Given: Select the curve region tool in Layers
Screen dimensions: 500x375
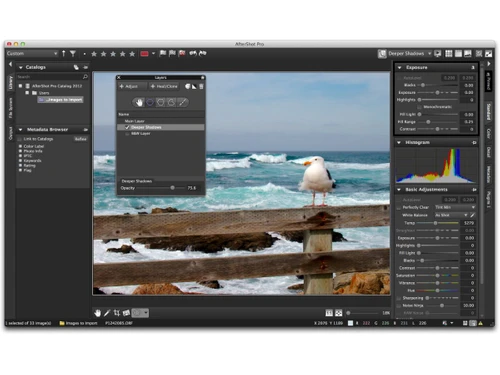Looking at the screenshot, I should pyautogui.click(x=171, y=102).
